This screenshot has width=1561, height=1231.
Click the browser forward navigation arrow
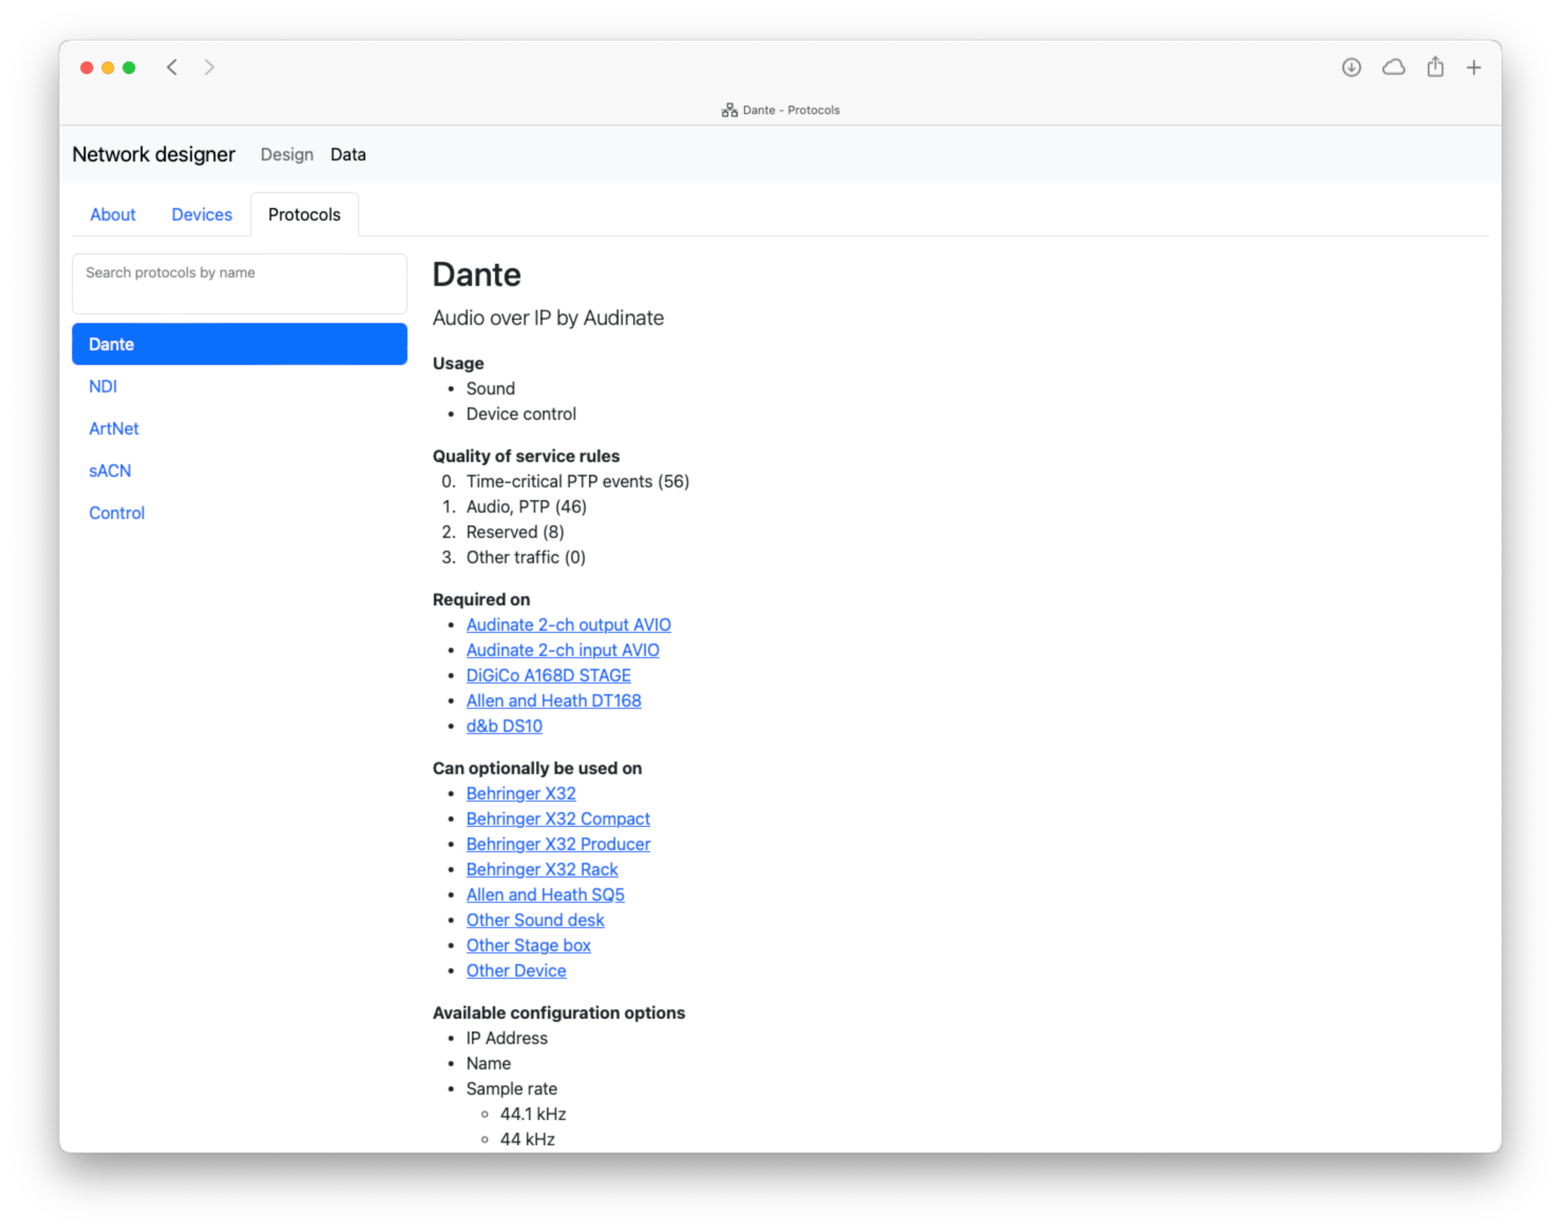(209, 67)
